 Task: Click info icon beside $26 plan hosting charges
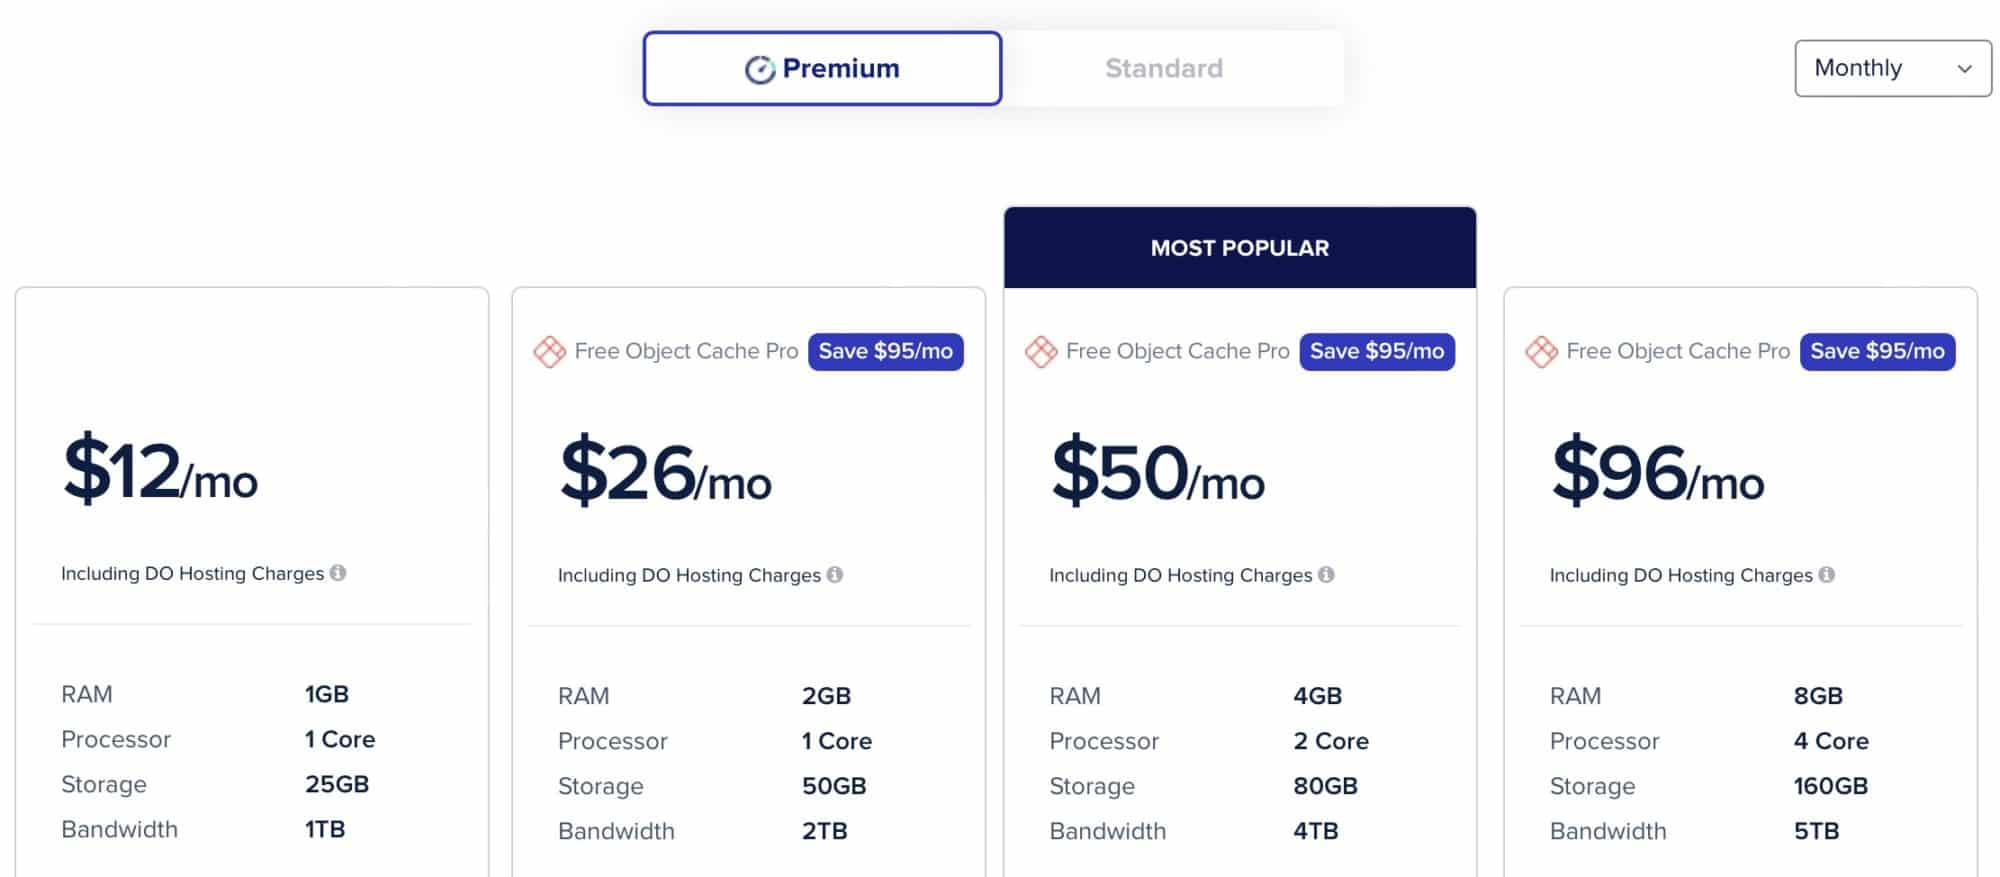tap(835, 575)
